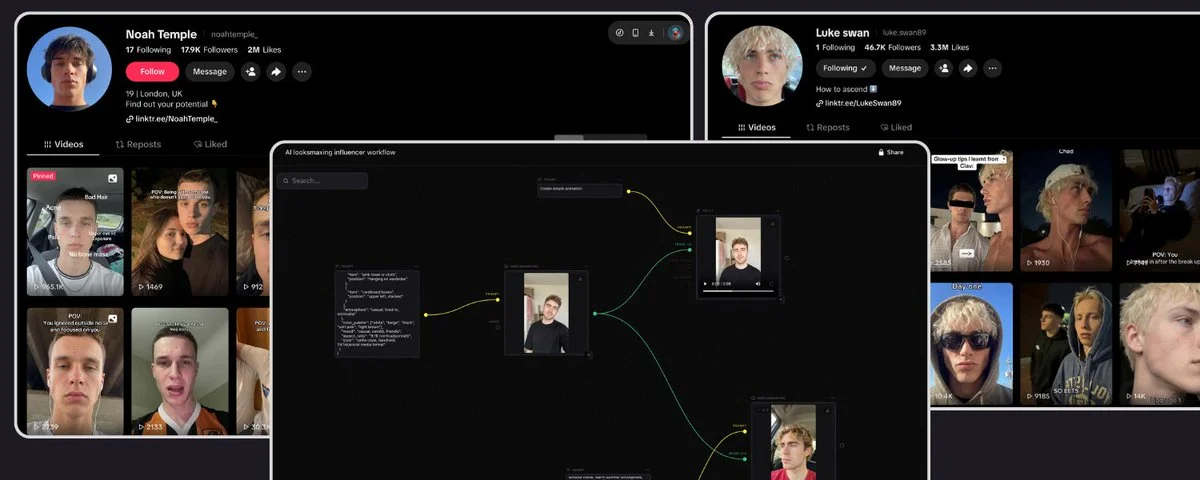Click the Share button in the workflow window
Viewport: 1200px width, 480px height.
click(890, 152)
